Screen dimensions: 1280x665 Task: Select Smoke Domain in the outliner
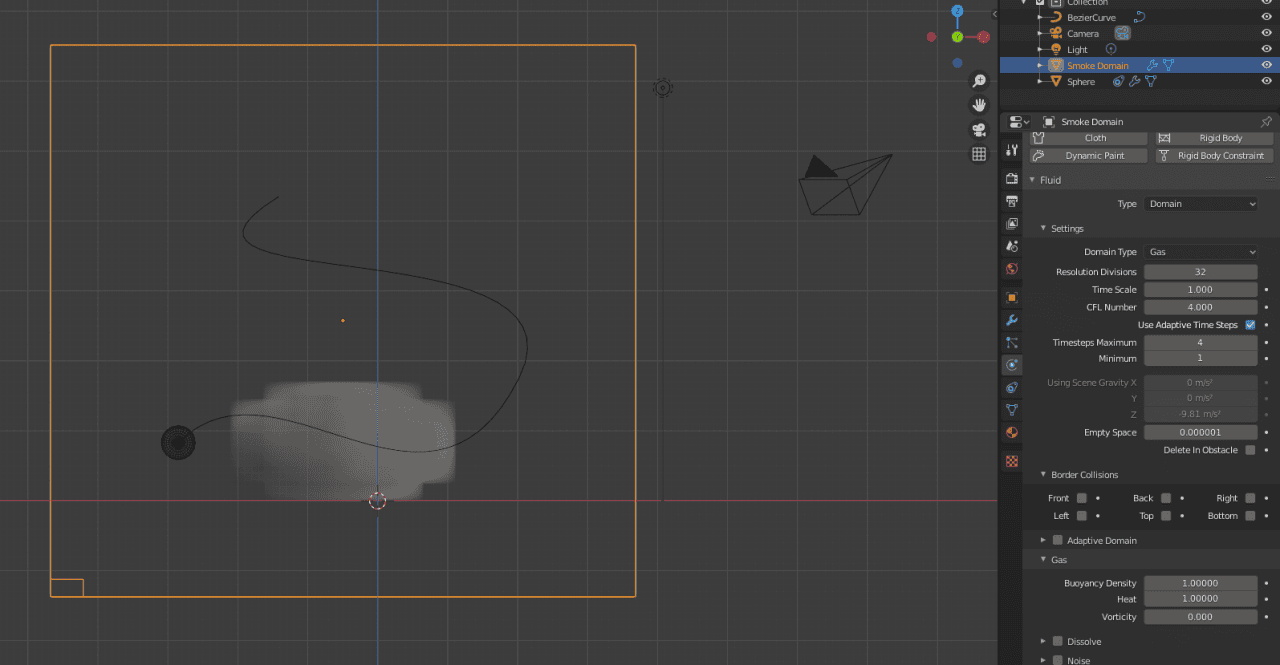(x=1097, y=64)
